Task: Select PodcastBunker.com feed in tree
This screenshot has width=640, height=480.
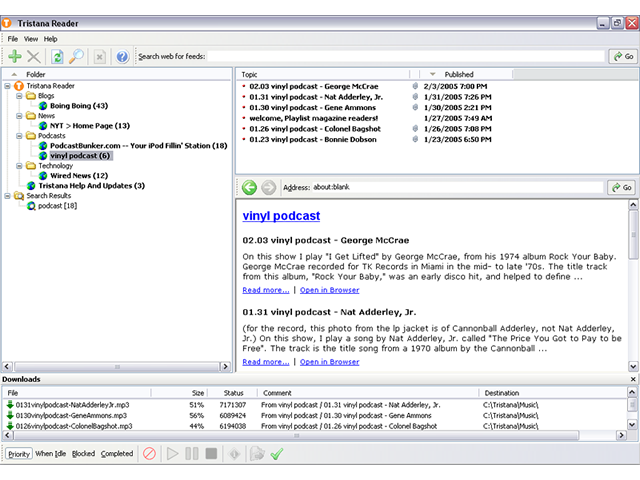Action: (138, 146)
